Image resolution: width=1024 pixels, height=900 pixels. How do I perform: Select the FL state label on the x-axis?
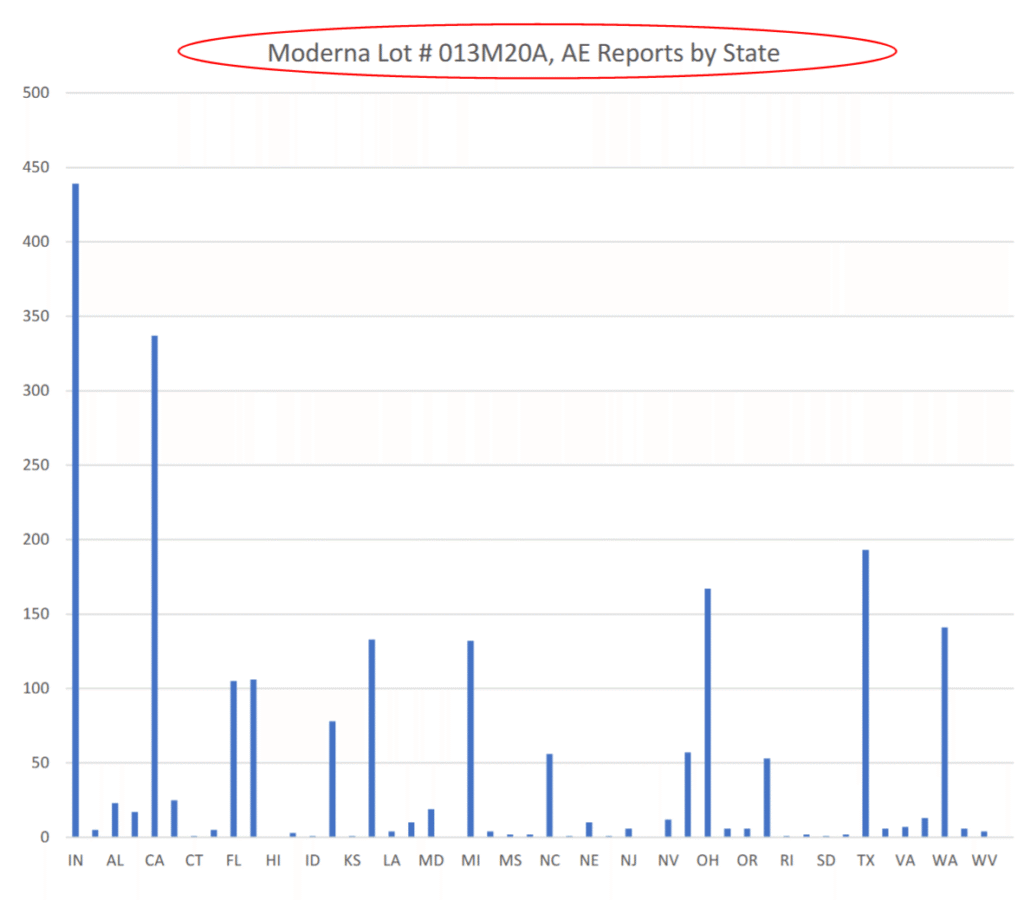(x=234, y=861)
